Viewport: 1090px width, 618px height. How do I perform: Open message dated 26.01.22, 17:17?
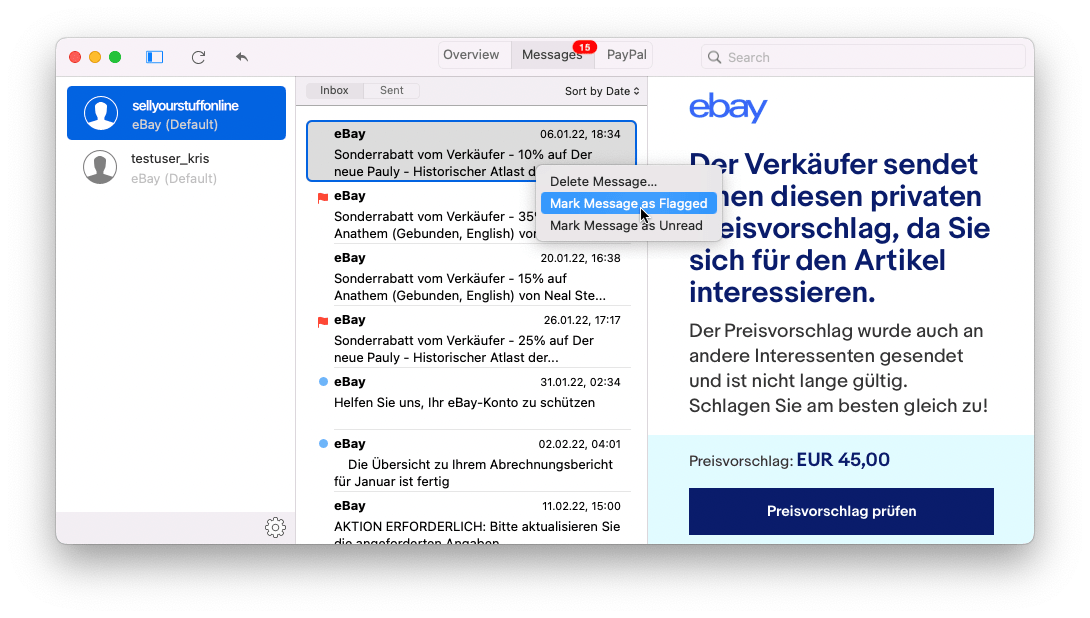pyautogui.click(x=471, y=338)
